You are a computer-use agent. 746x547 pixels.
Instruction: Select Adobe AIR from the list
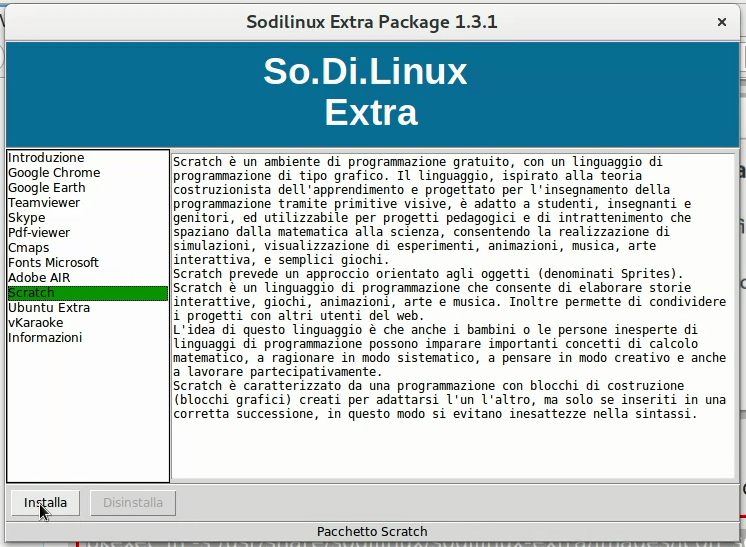[39, 278]
